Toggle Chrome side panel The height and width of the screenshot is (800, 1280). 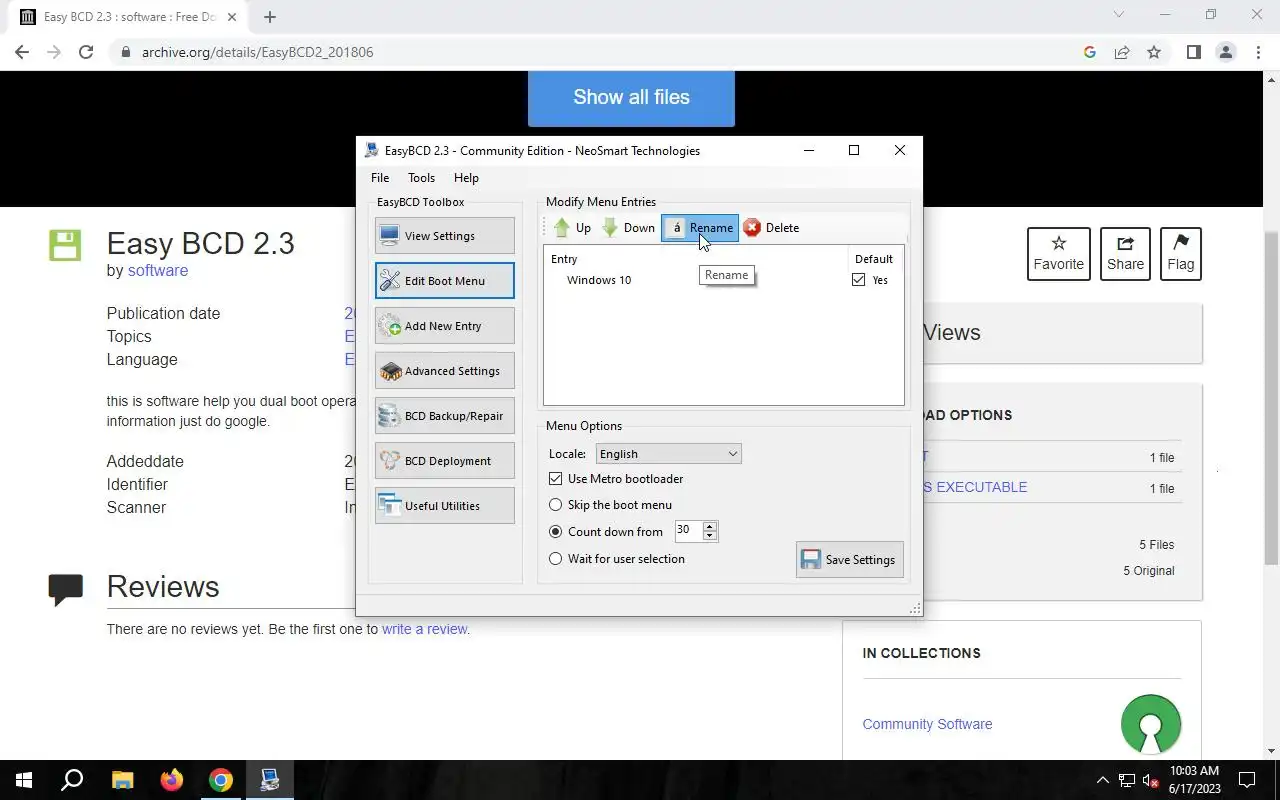[1193, 52]
